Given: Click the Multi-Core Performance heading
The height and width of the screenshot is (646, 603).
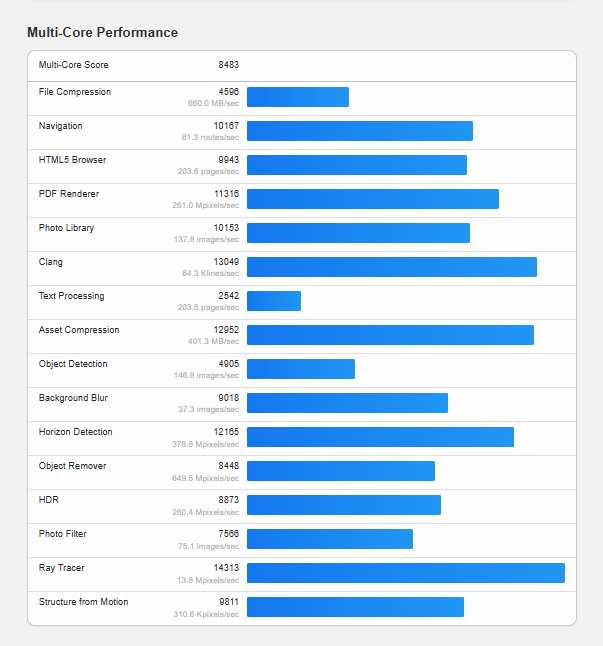Looking at the screenshot, I should [x=102, y=33].
